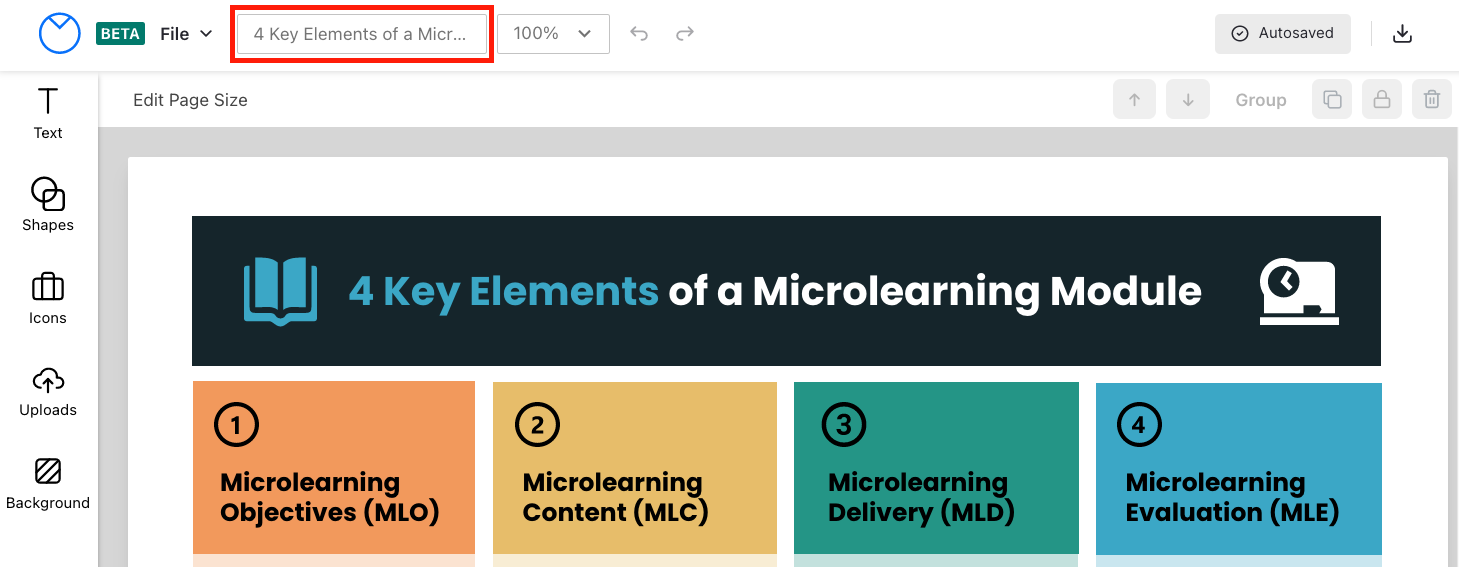Toggle the lock on selected element

pyautogui.click(x=1382, y=100)
